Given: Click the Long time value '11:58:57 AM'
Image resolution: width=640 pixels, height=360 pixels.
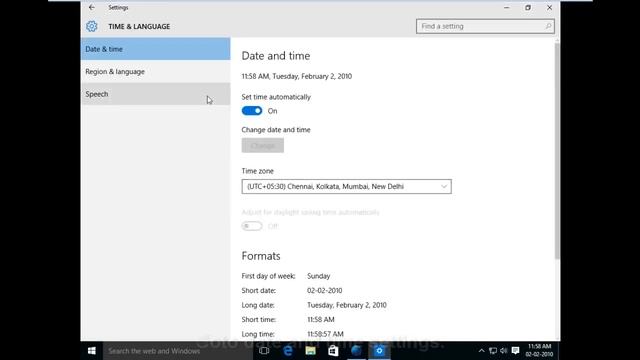Looking at the screenshot, I should (x=325, y=334).
